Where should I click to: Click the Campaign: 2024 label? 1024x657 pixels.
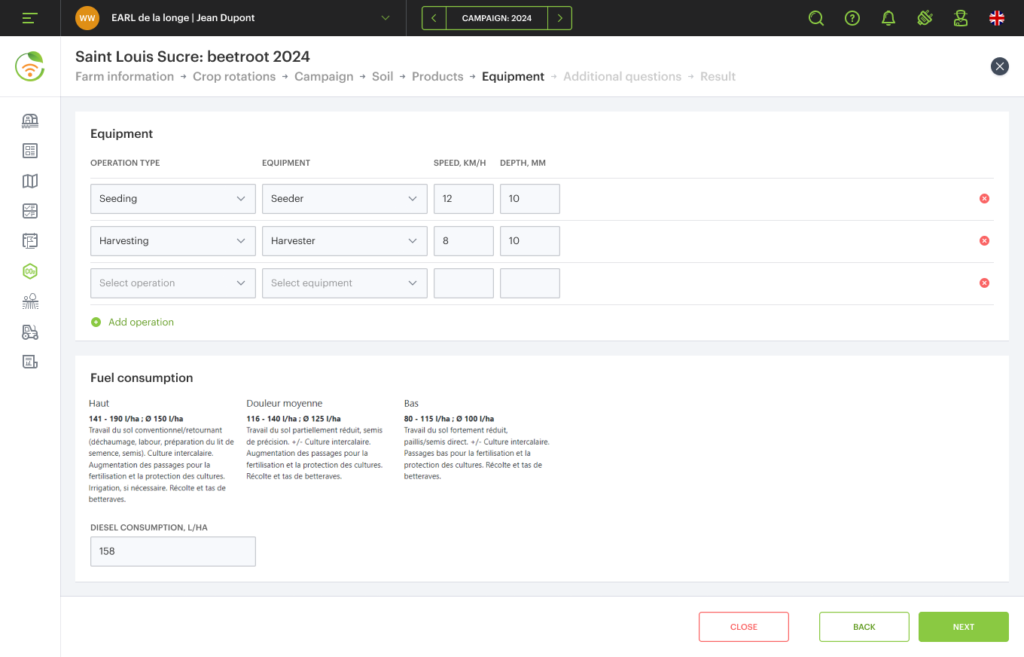pyautogui.click(x=496, y=18)
